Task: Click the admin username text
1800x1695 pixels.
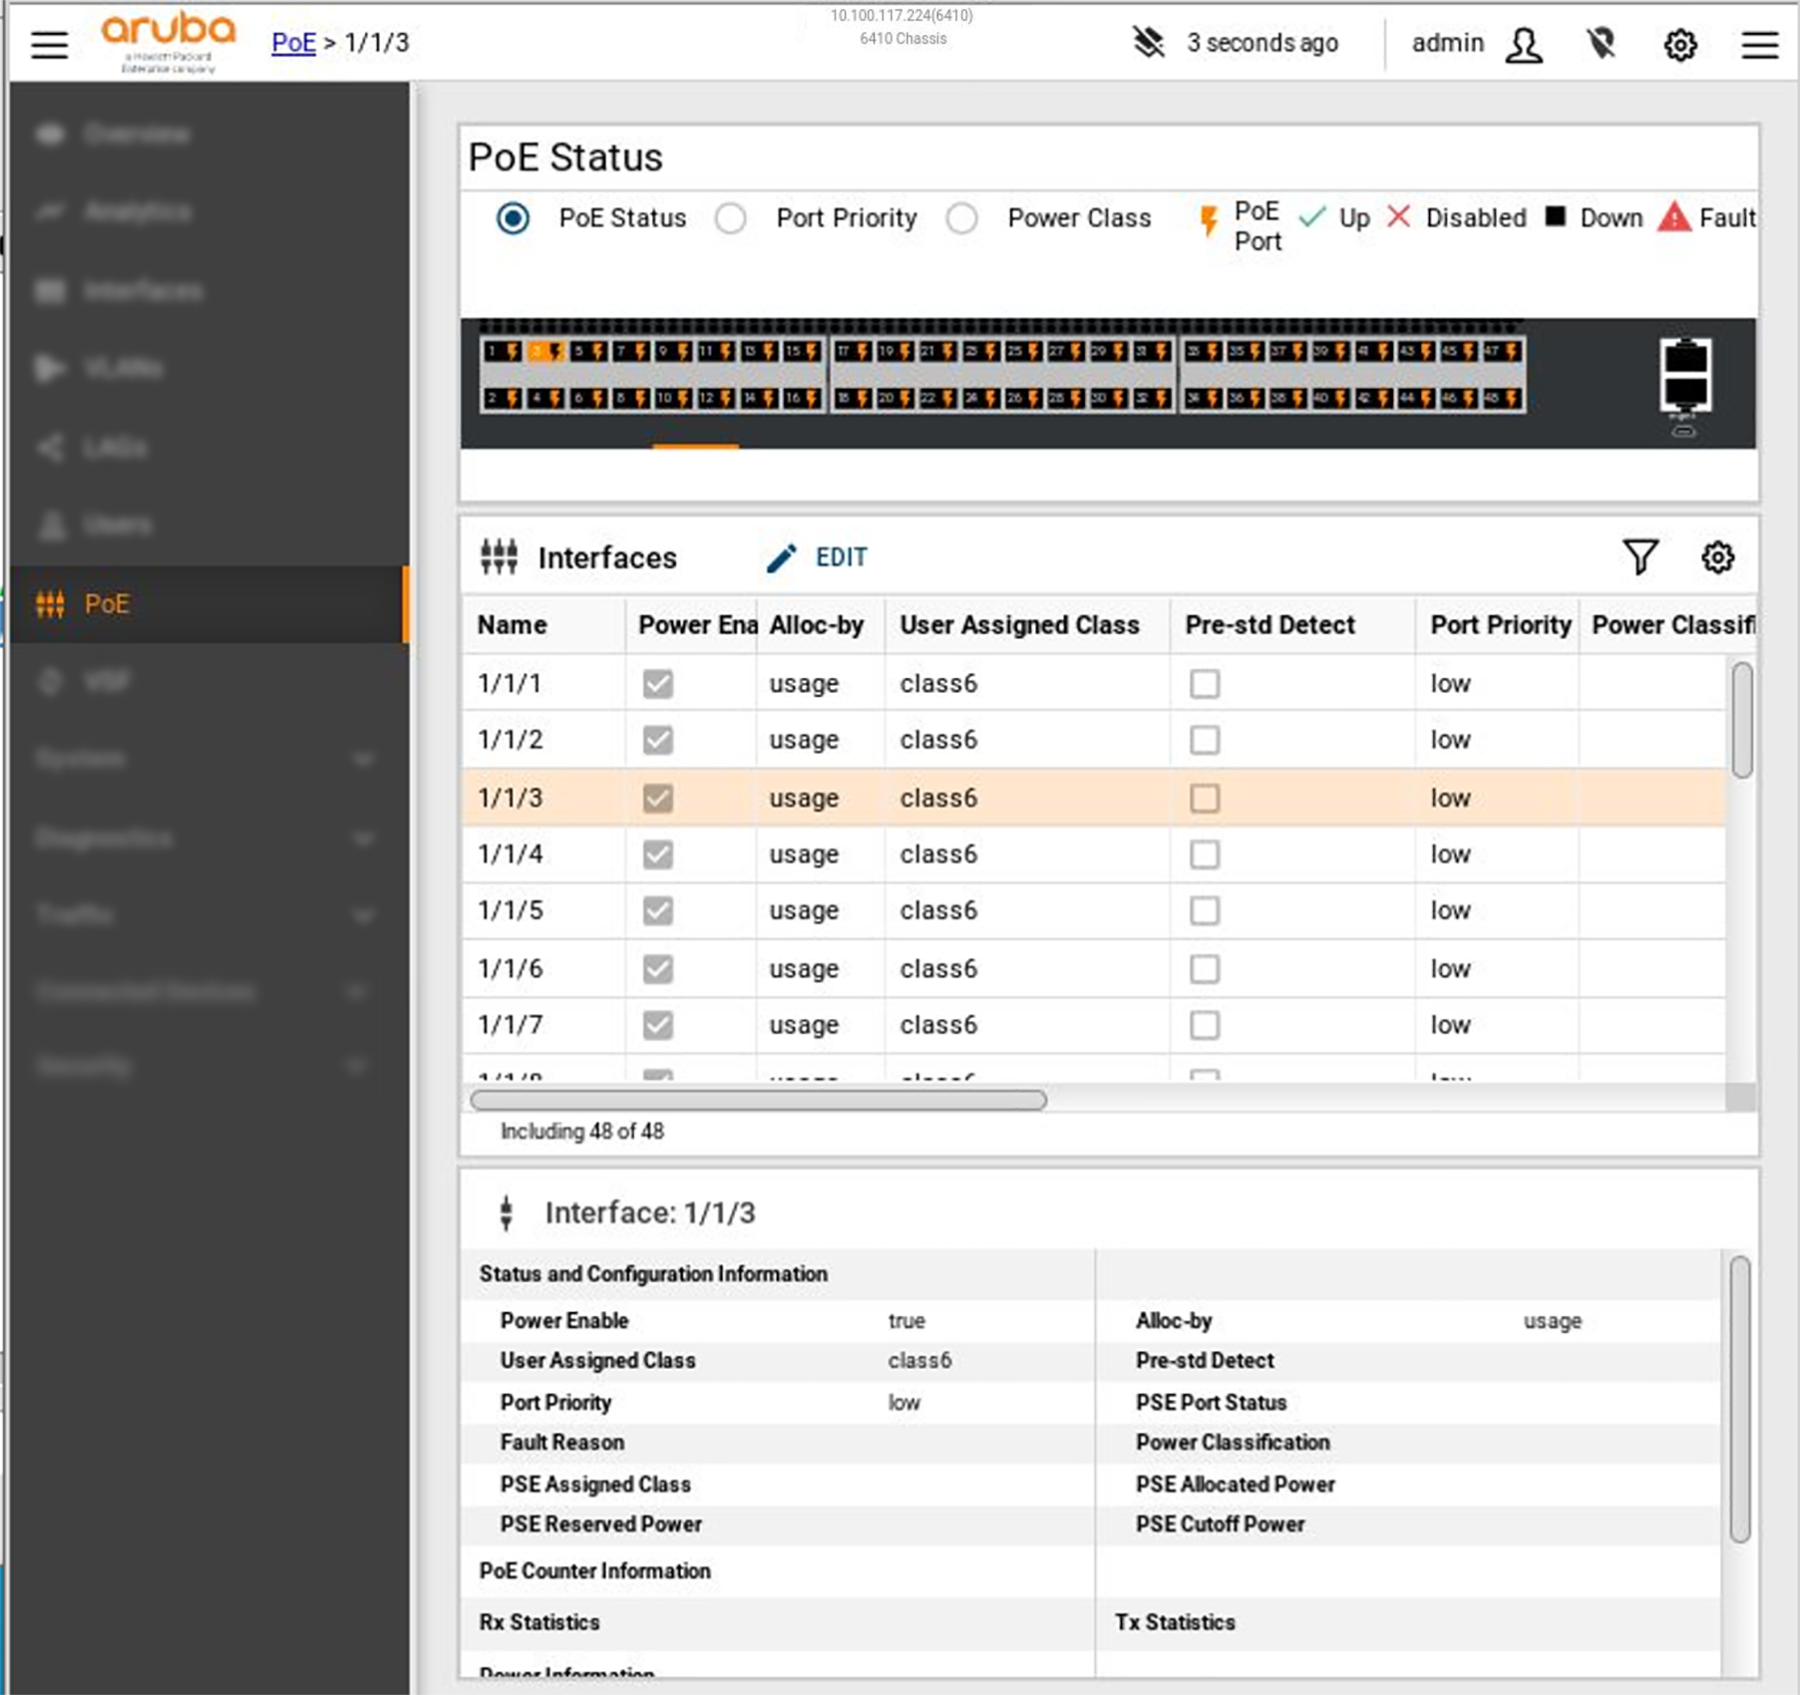Action: click(x=1447, y=43)
